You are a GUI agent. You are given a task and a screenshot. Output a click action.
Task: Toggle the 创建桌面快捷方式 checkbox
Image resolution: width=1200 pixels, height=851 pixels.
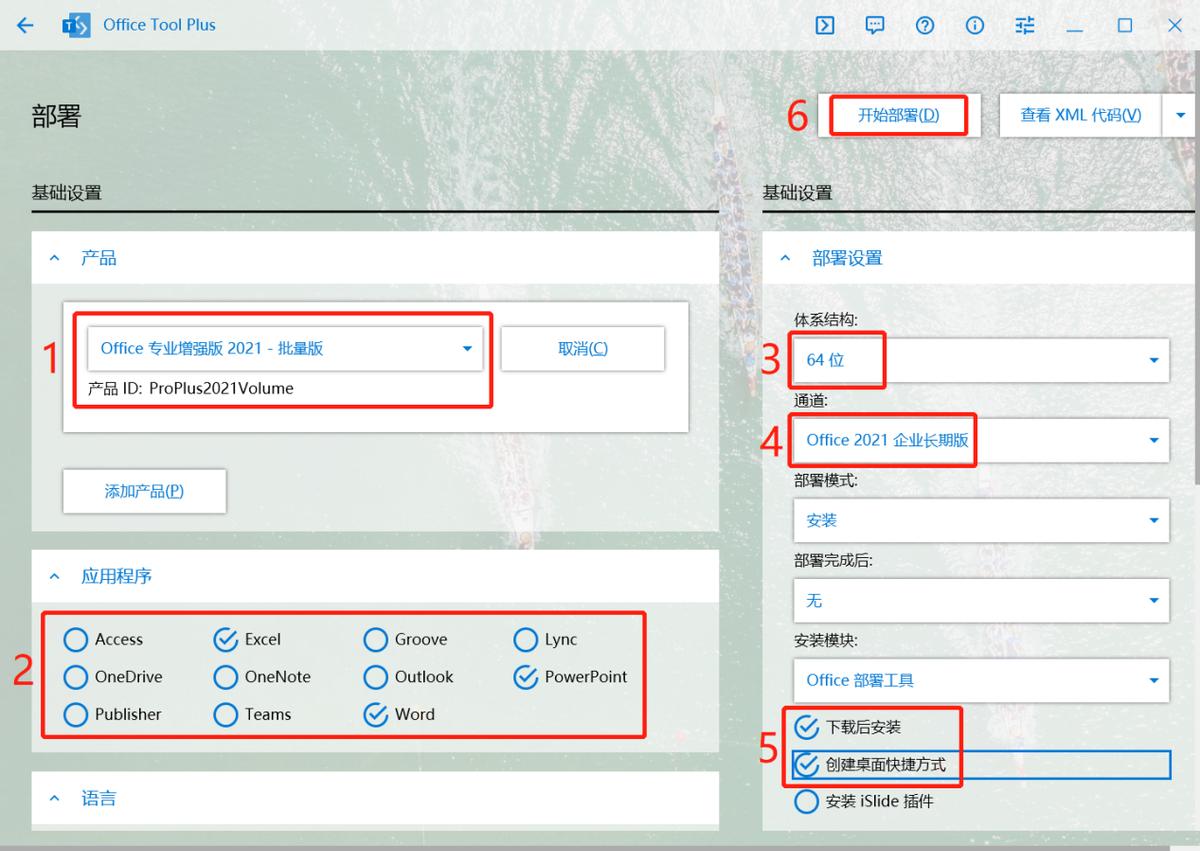807,764
